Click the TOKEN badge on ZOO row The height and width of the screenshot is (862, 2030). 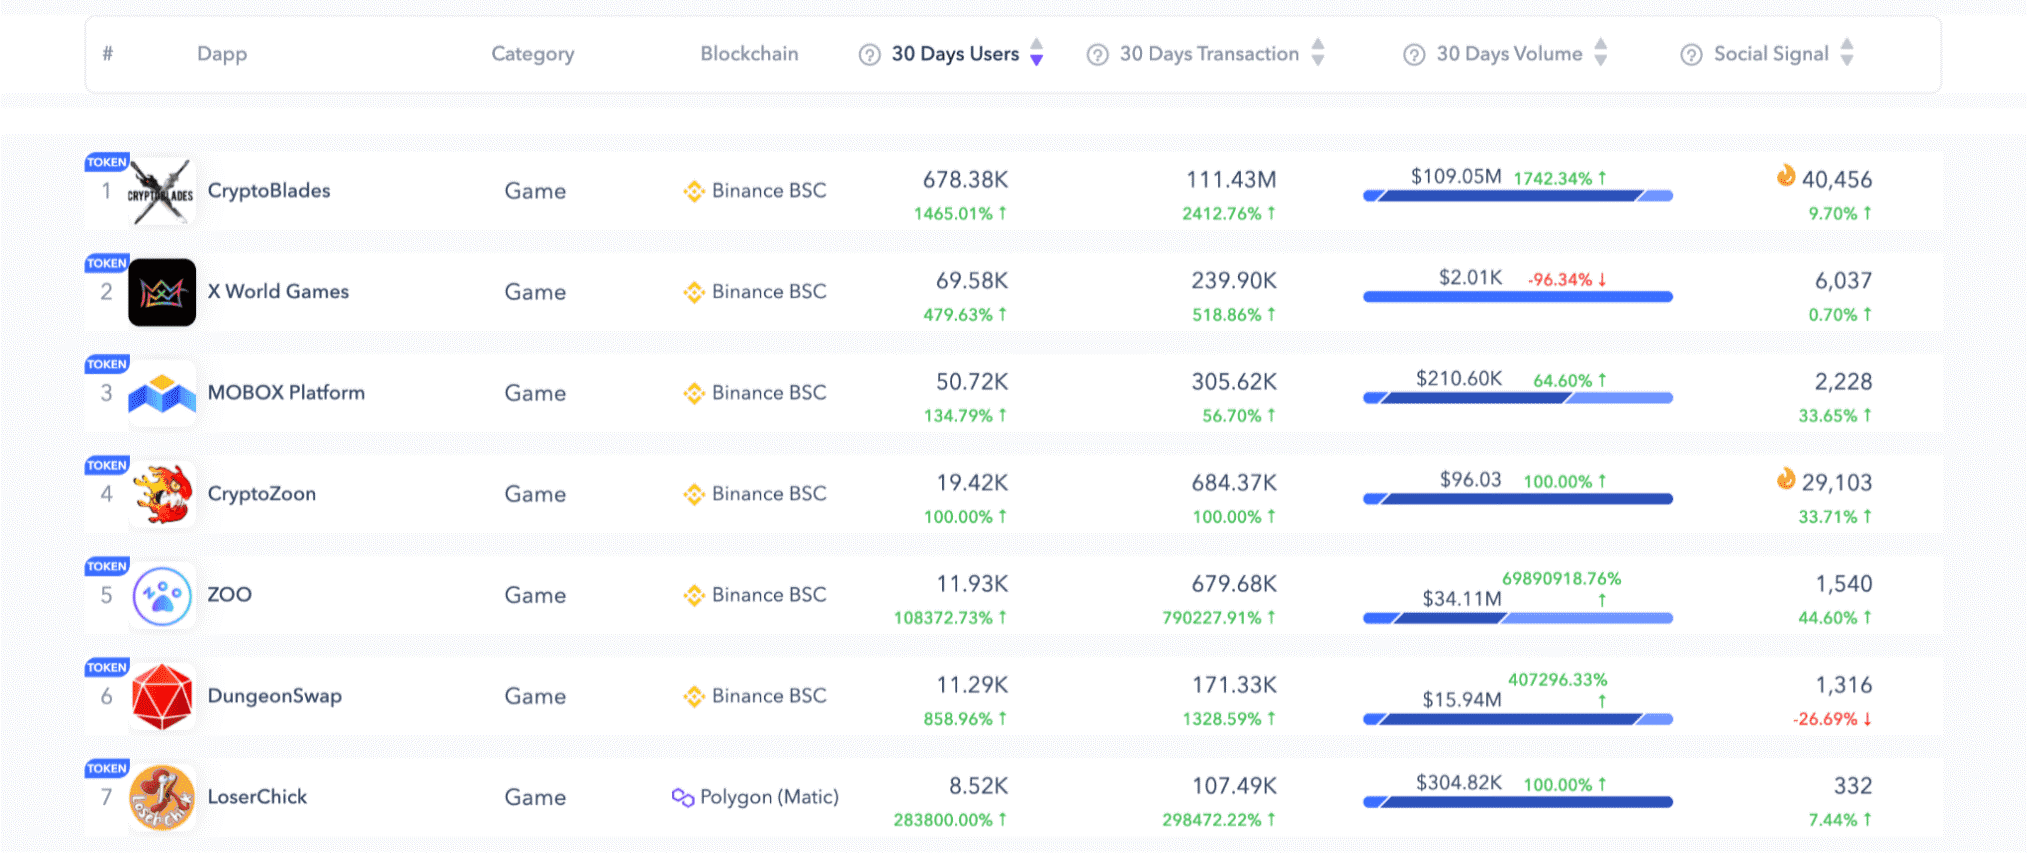coord(107,566)
